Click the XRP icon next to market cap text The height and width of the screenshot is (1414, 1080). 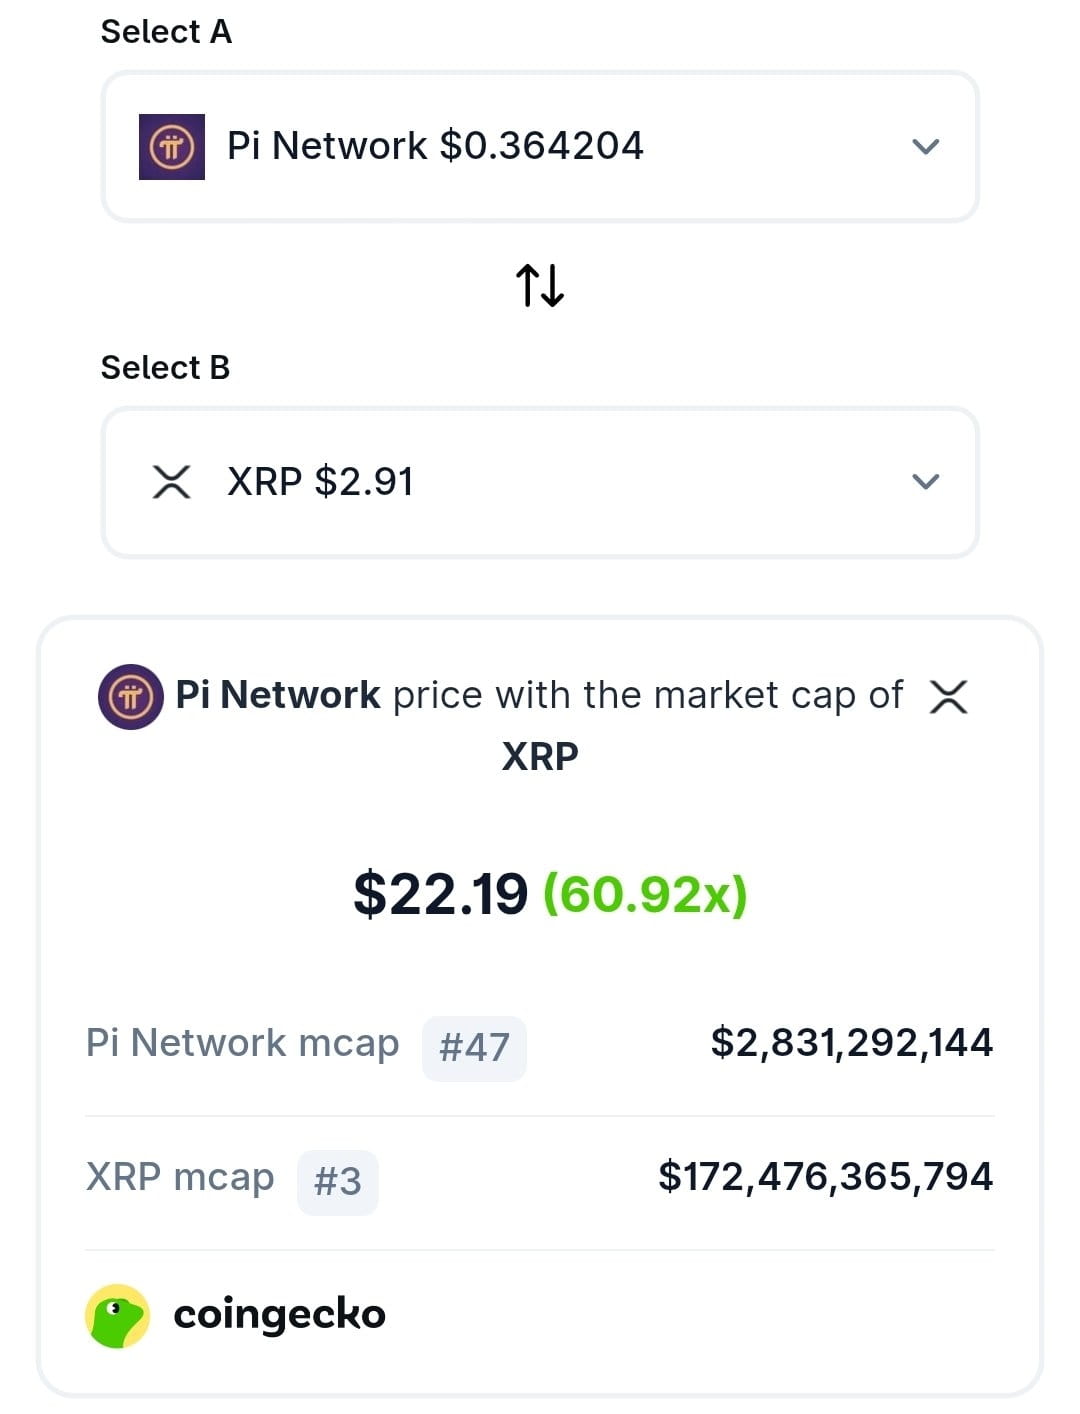[950, 698]
